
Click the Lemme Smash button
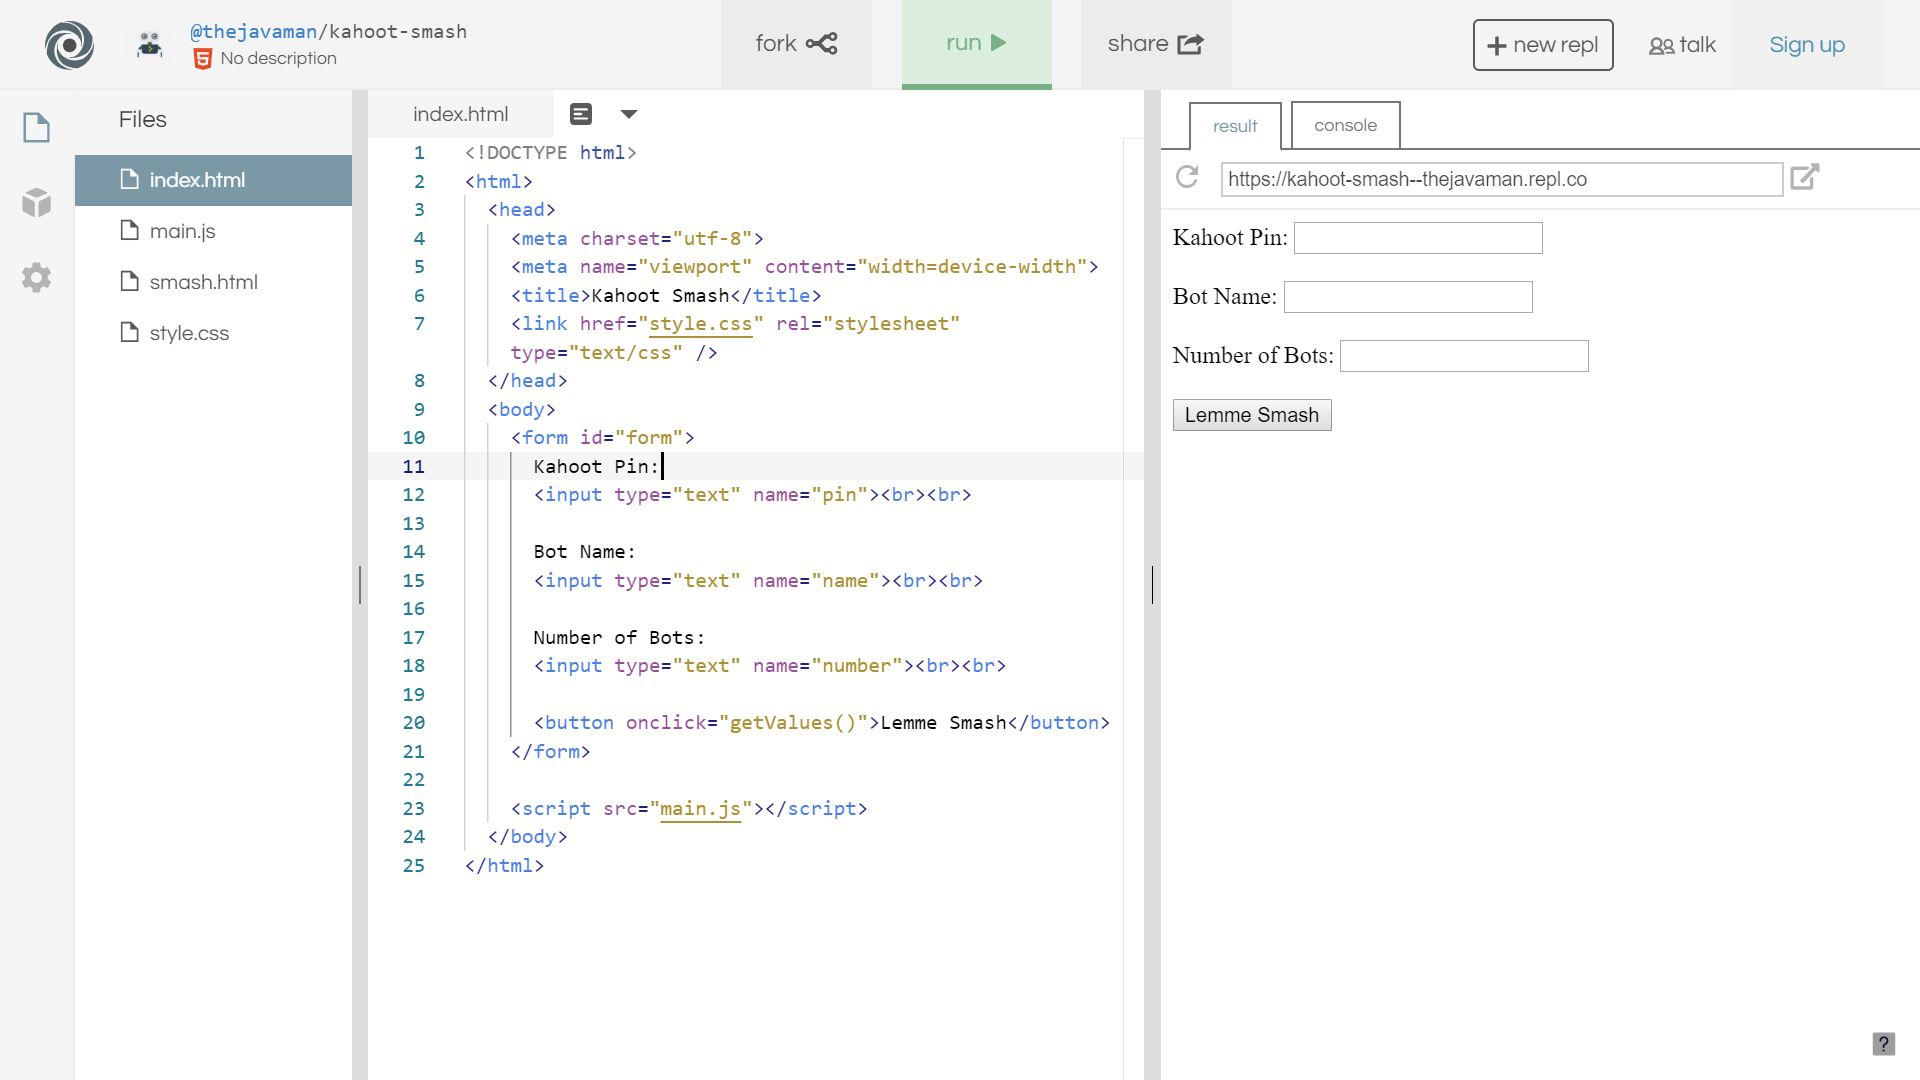point(1252,415)
